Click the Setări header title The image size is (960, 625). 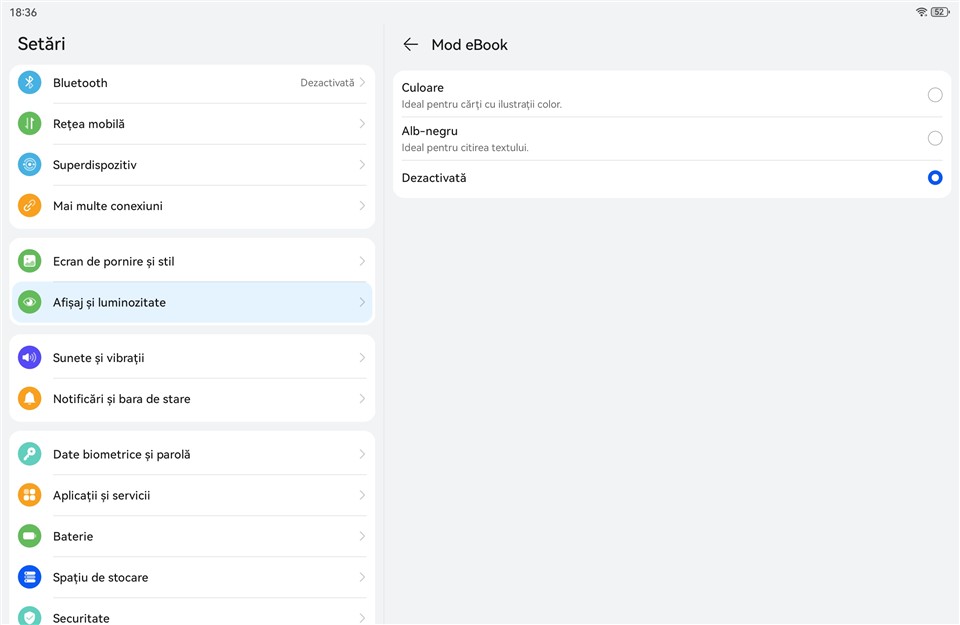[42, 44]
